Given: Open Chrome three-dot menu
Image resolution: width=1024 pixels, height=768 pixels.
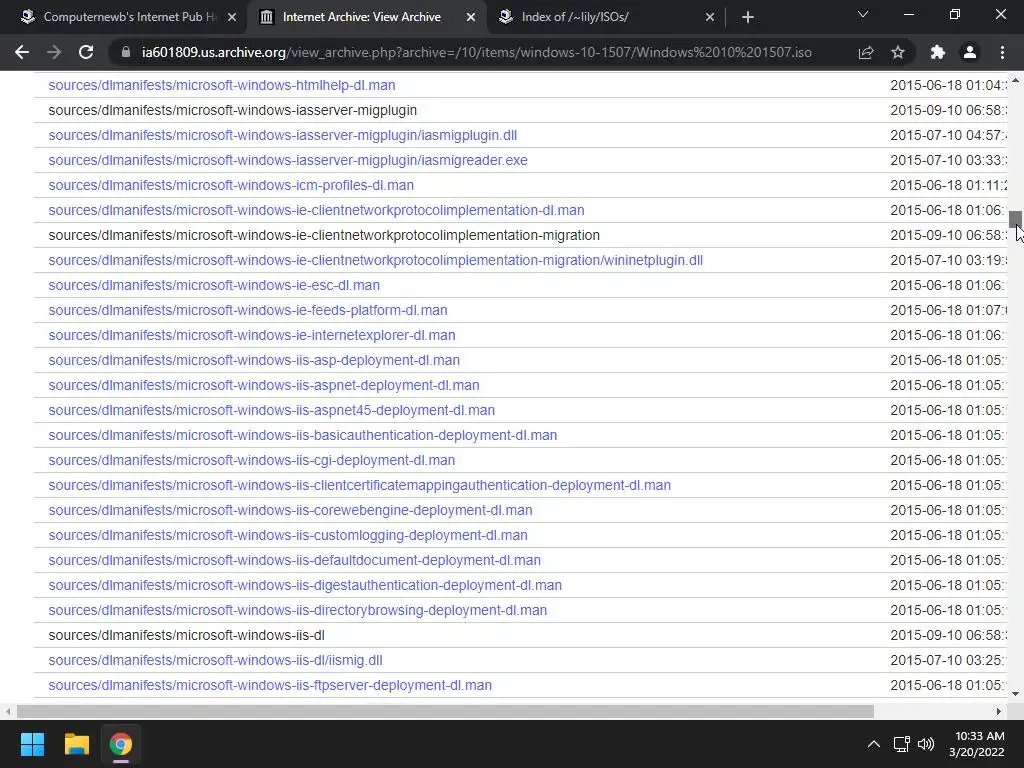Looking at the screenshot, I should pyautogui.click(x=1002, y=52).
